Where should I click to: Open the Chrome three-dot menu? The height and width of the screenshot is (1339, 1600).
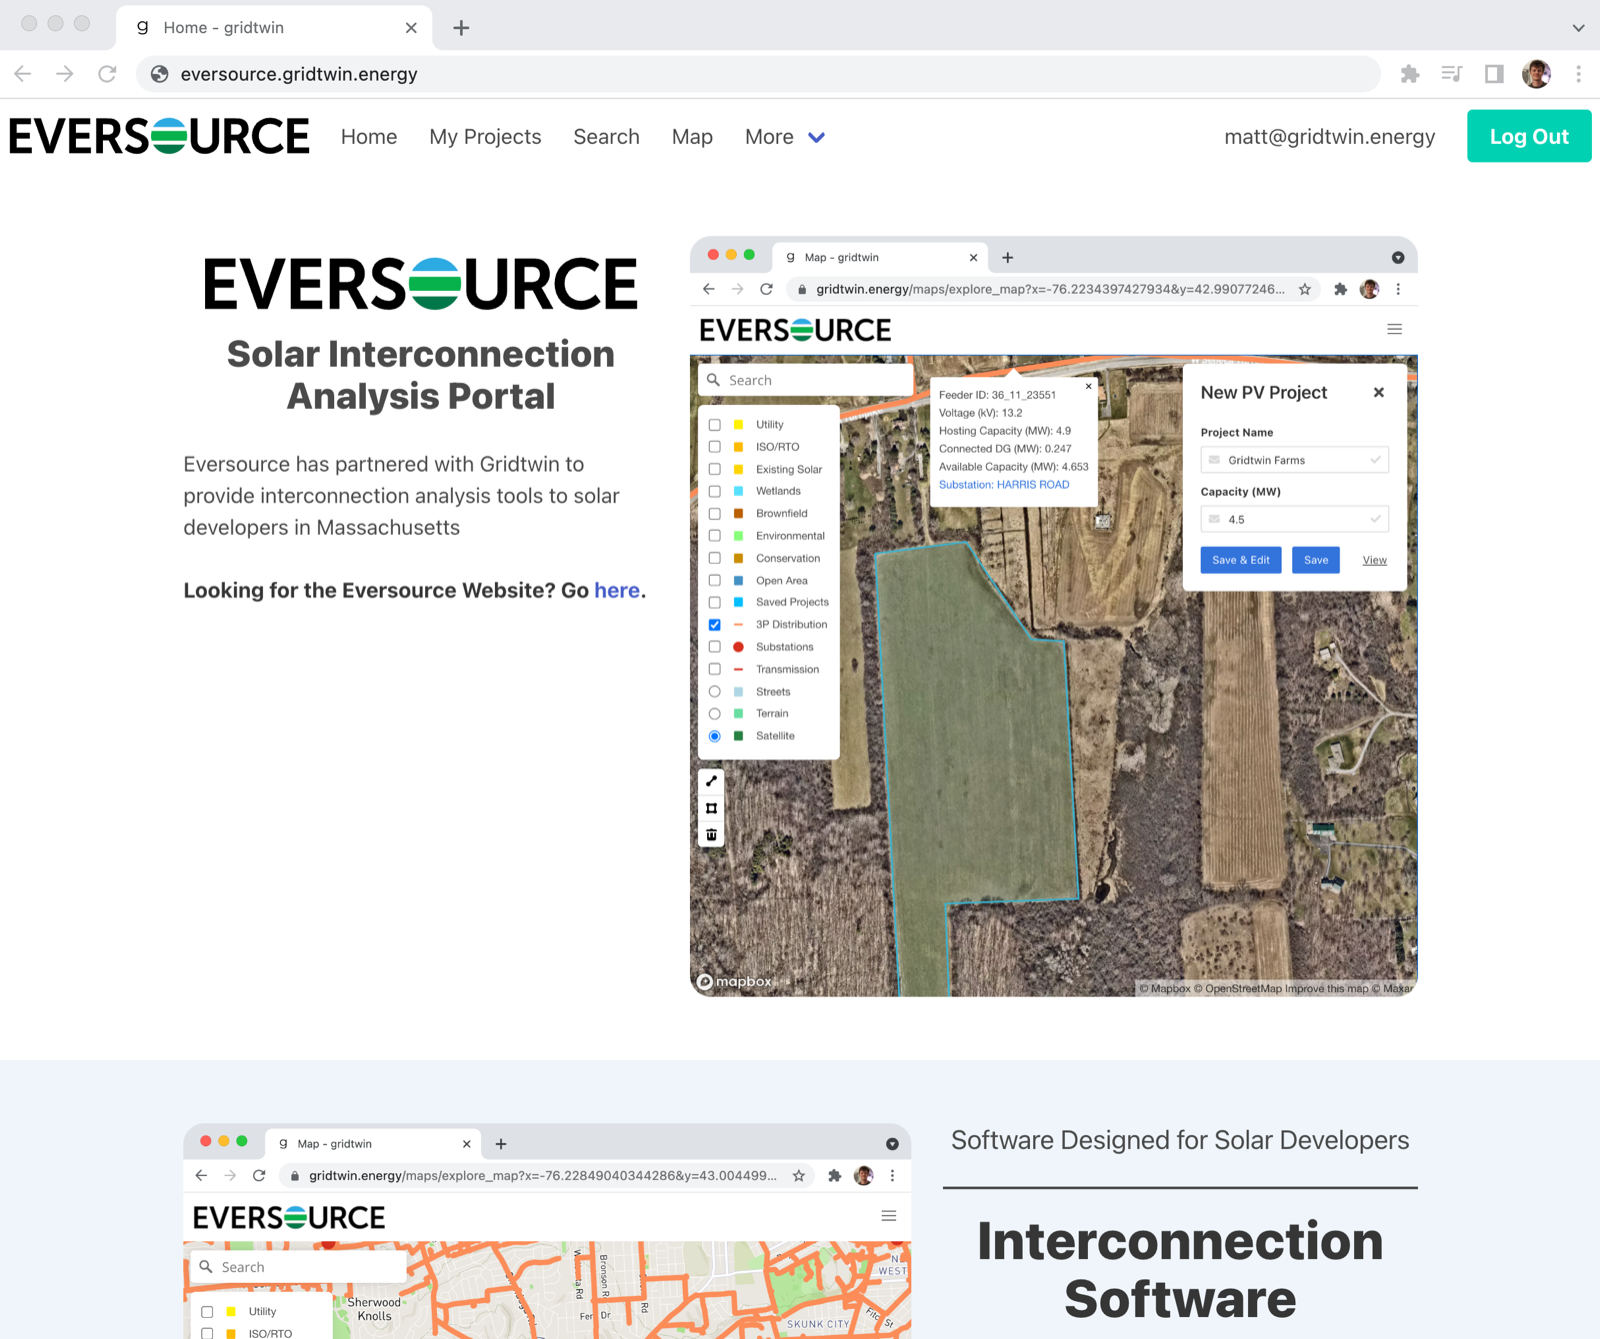(x=1578, y=74)
